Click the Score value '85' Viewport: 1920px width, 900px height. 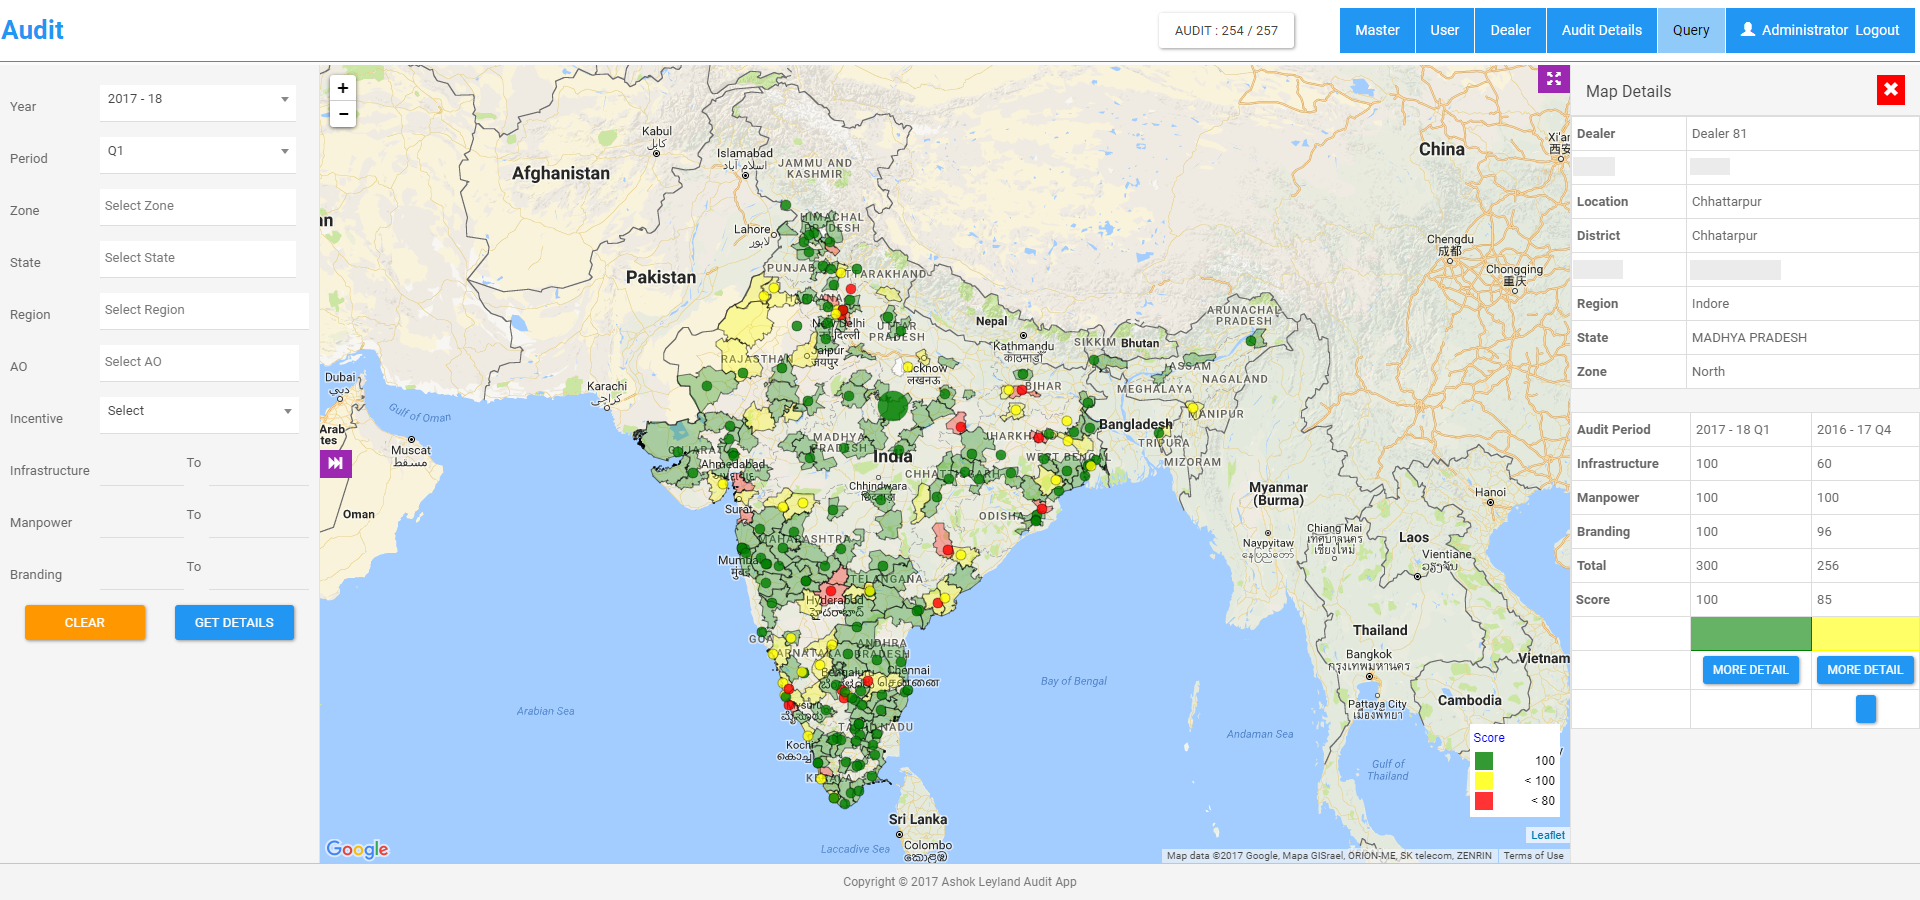coord(1824,600)
